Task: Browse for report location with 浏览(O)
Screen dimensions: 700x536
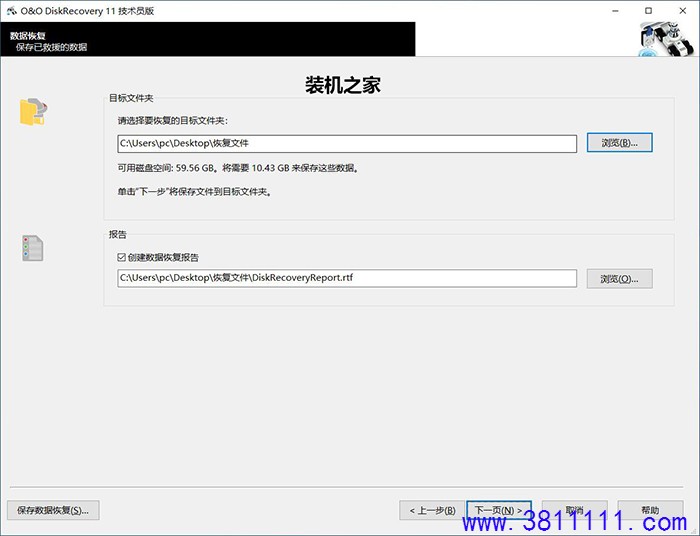Action: 620,279
